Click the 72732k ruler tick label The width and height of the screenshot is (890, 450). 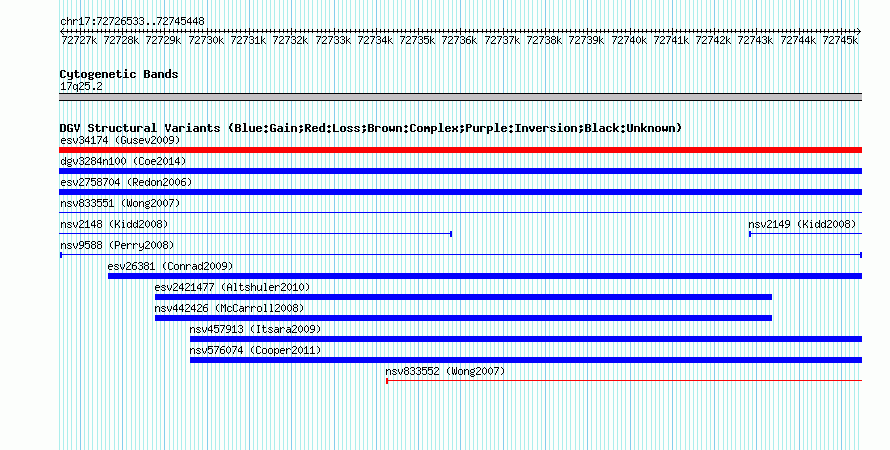[x=291, y=40]
